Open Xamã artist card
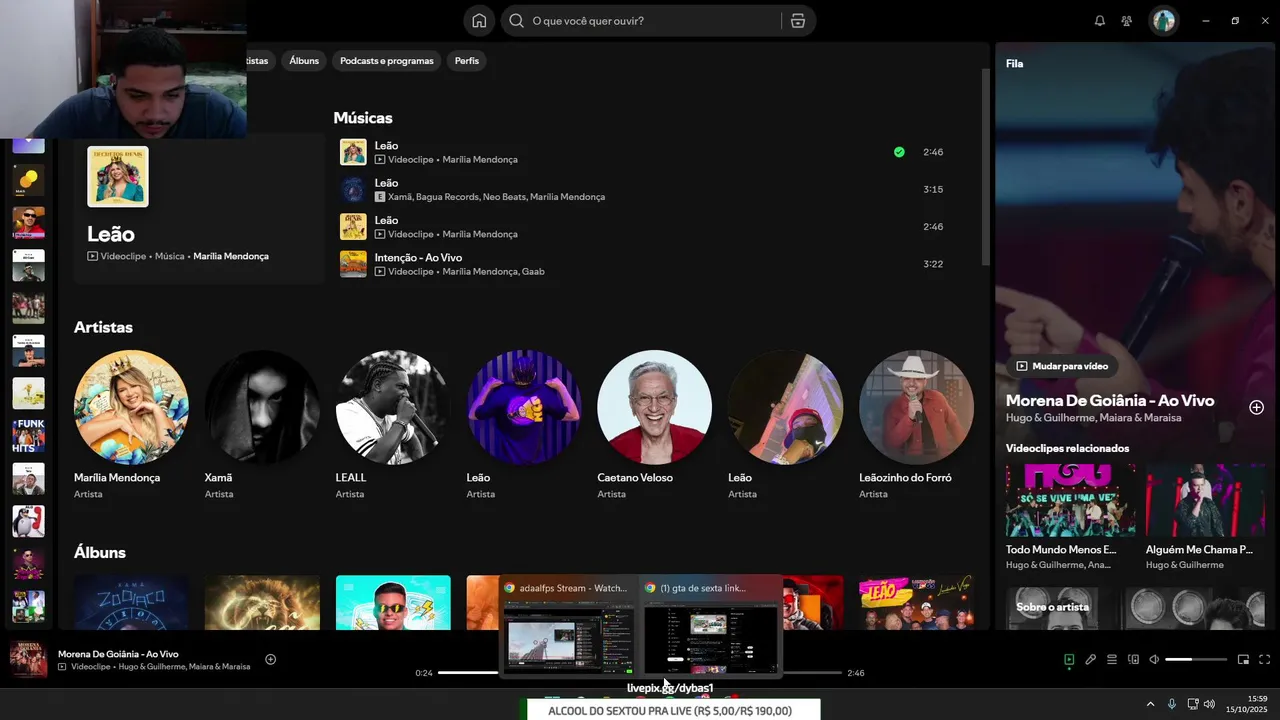The height and width of the screenshot is (720, 1280). click(262, 425)
